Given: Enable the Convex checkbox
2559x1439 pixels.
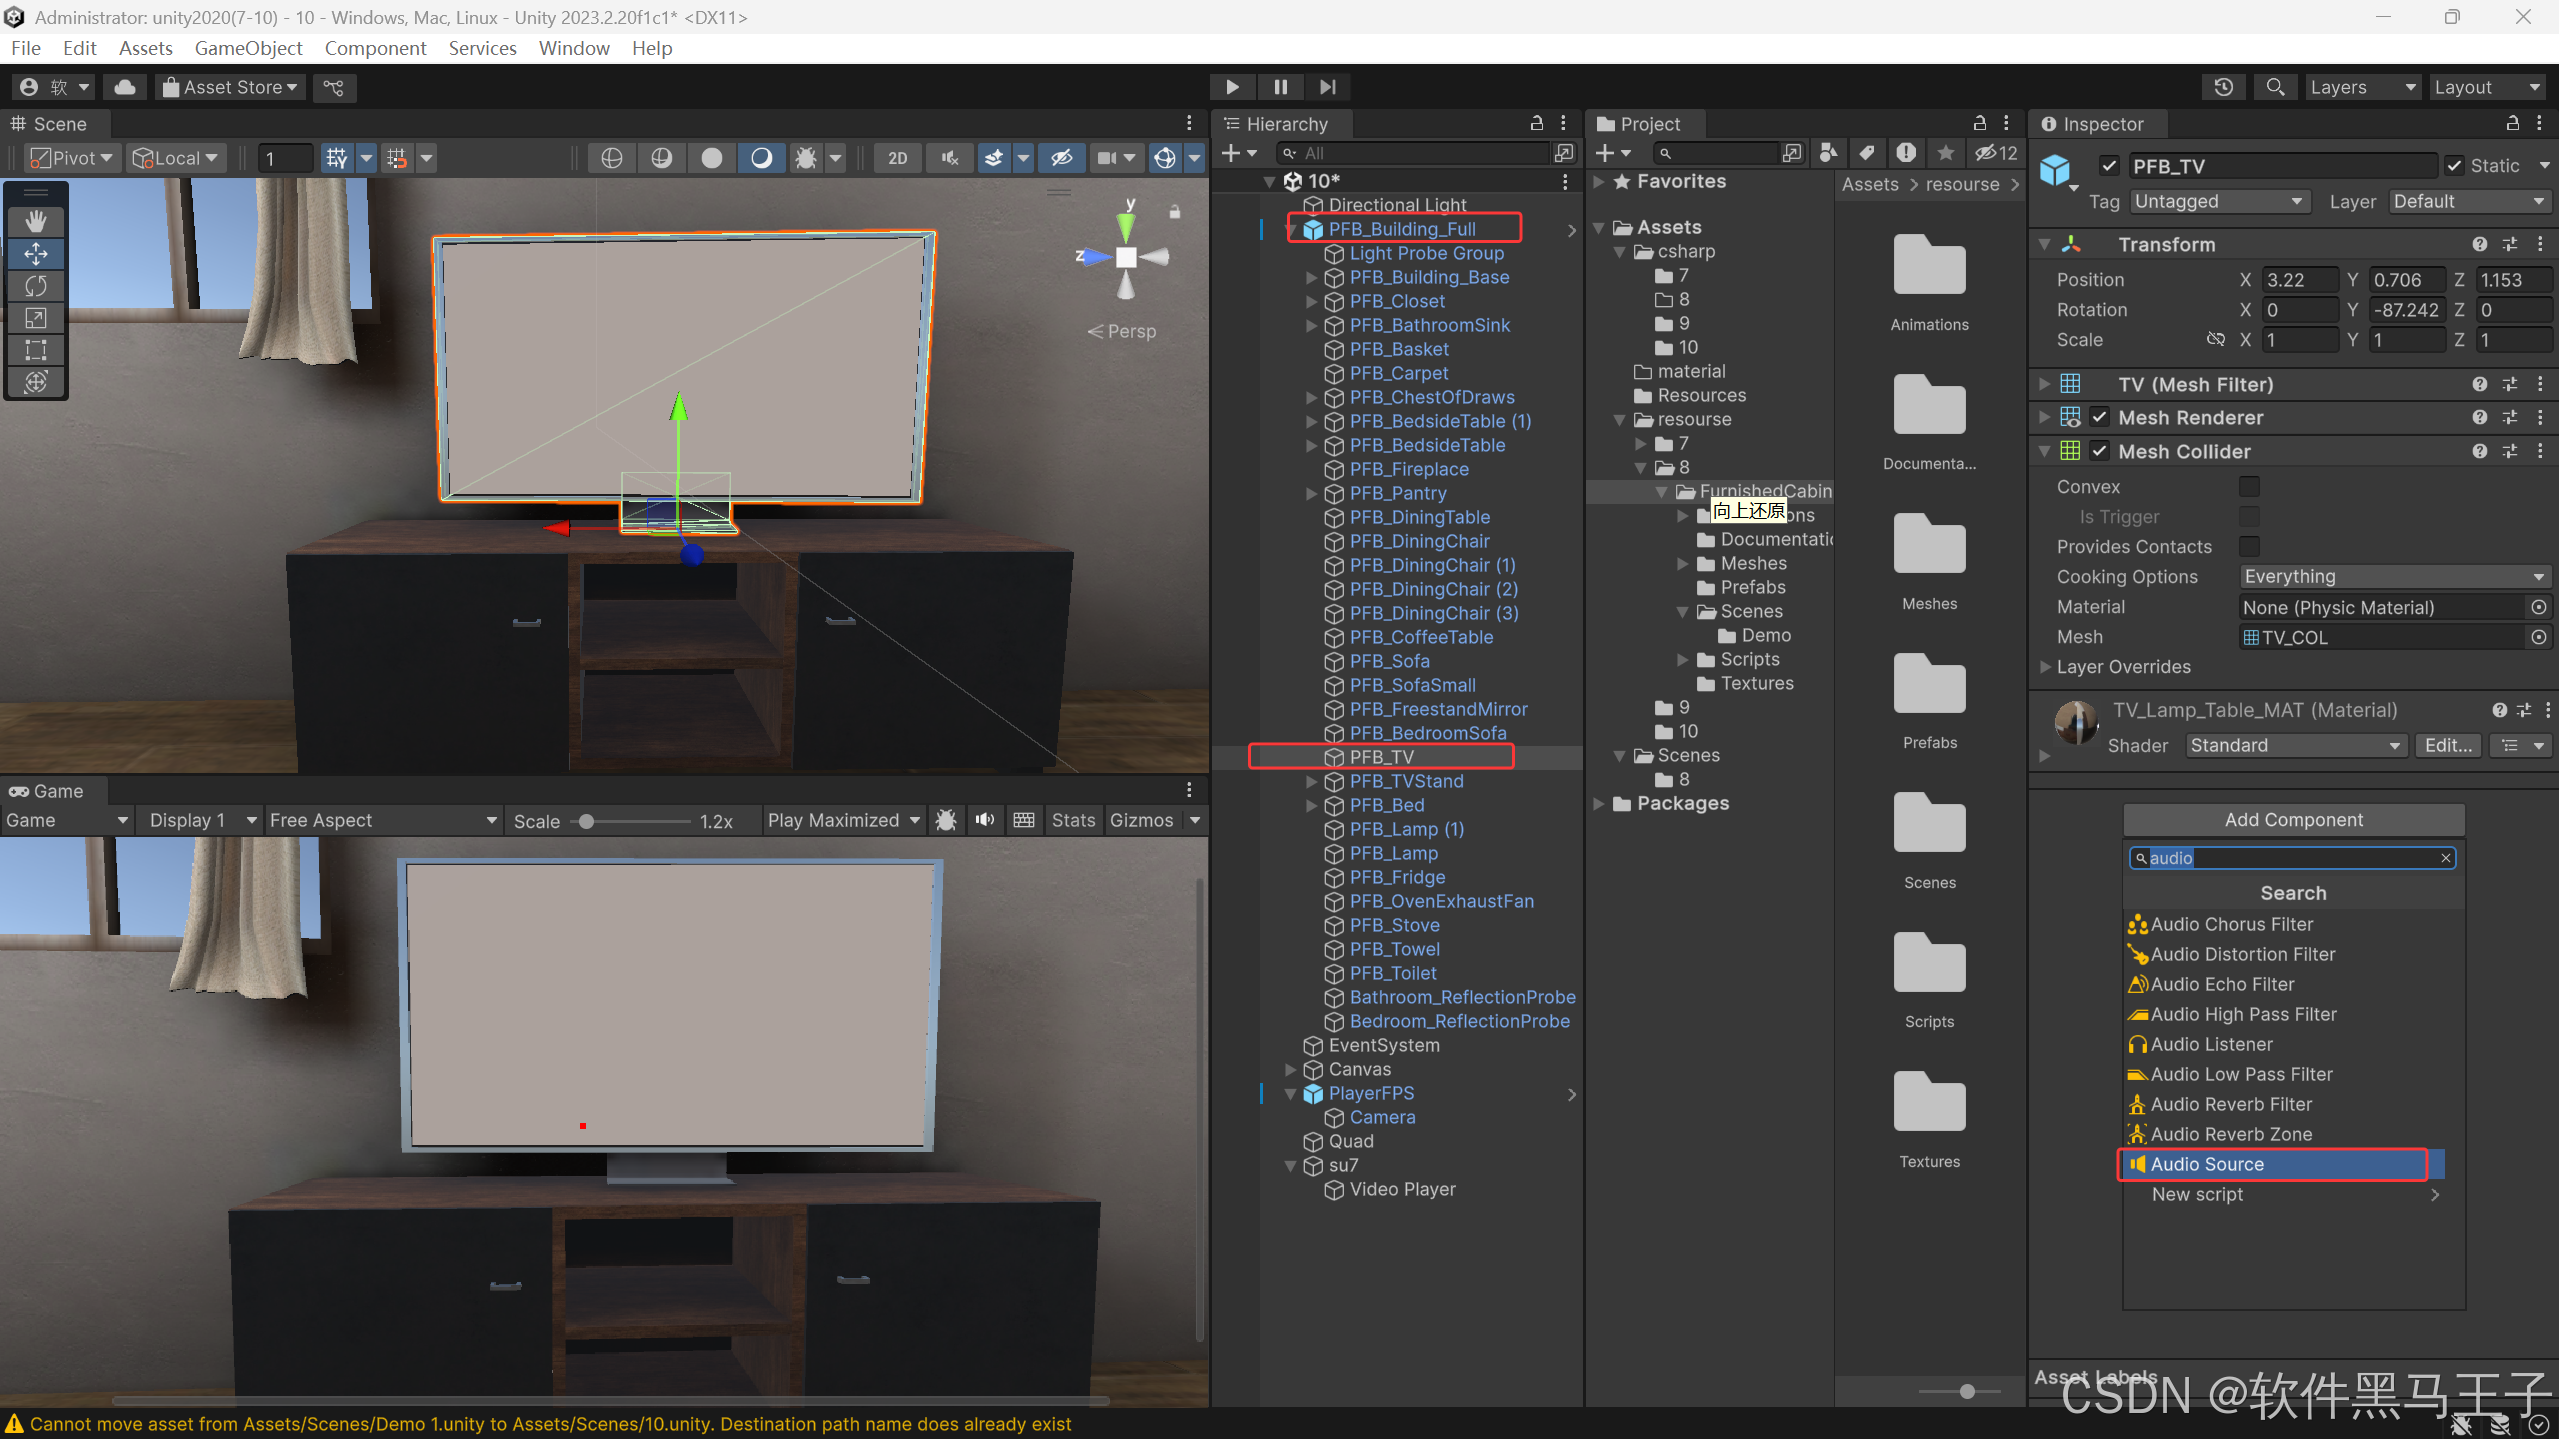Looking at the screenshot, I should [x=2248, y=487].
